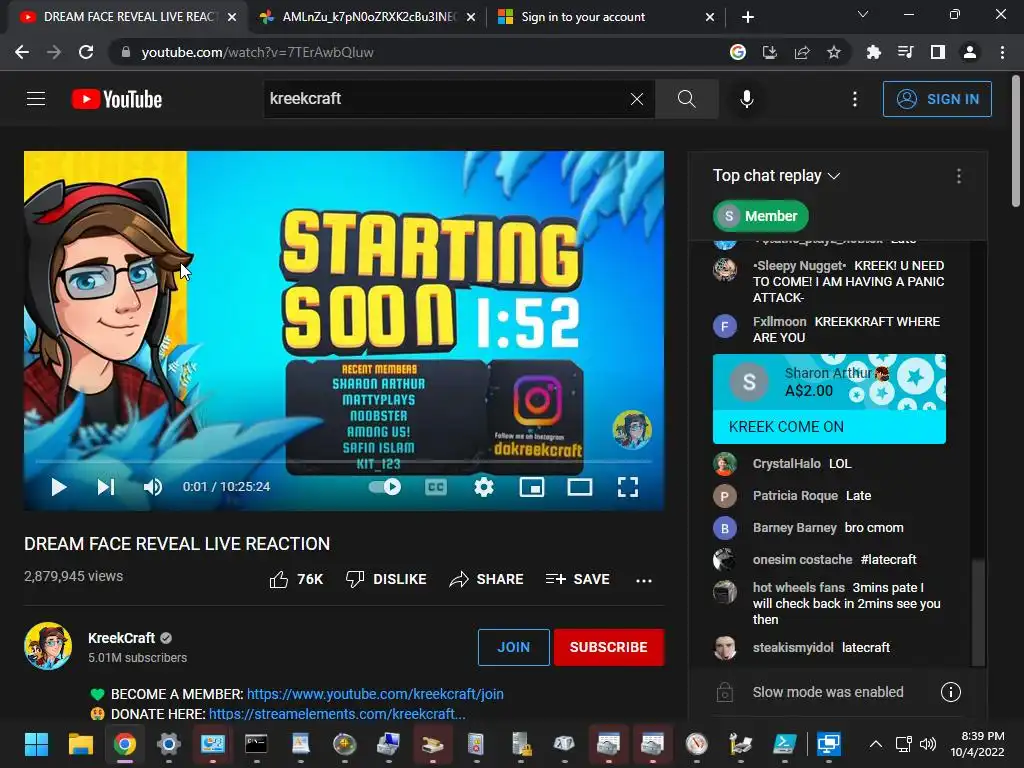The width and height of the screenshot is (1024, 768).
Task: Open the YouTube hamburger guide menu
Action: (x=36, y=99)
